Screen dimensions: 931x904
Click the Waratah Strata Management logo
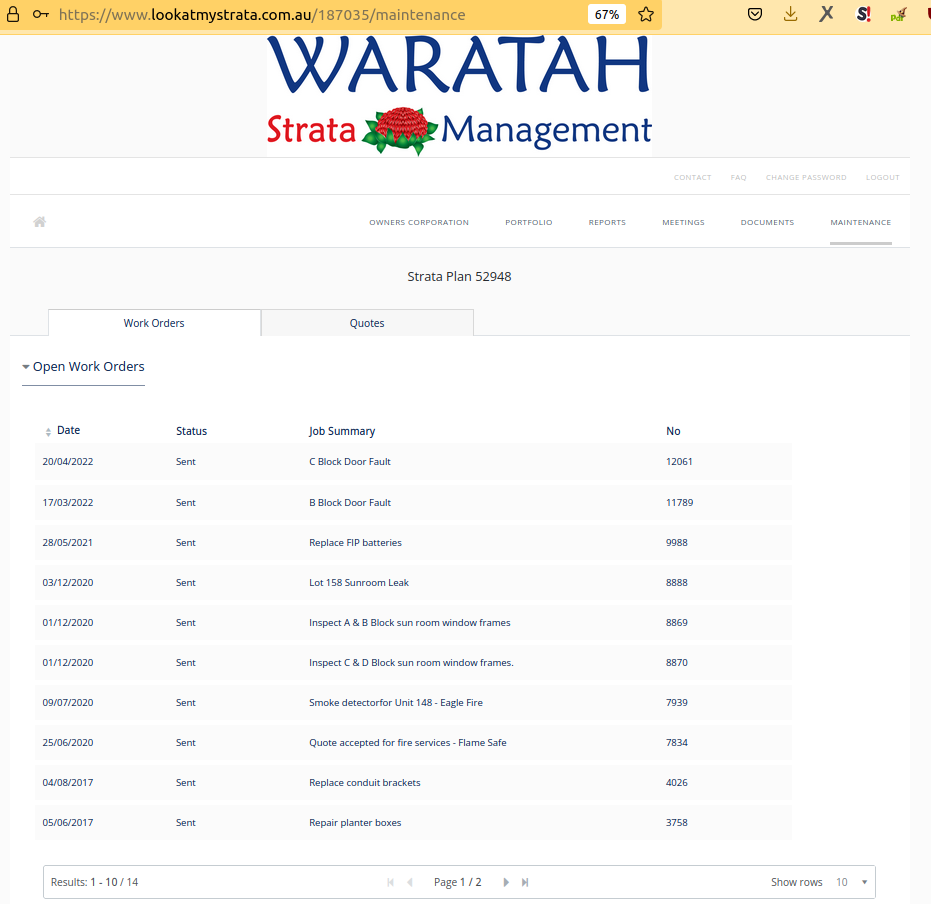pyautogui.click(x=459, y=95)
